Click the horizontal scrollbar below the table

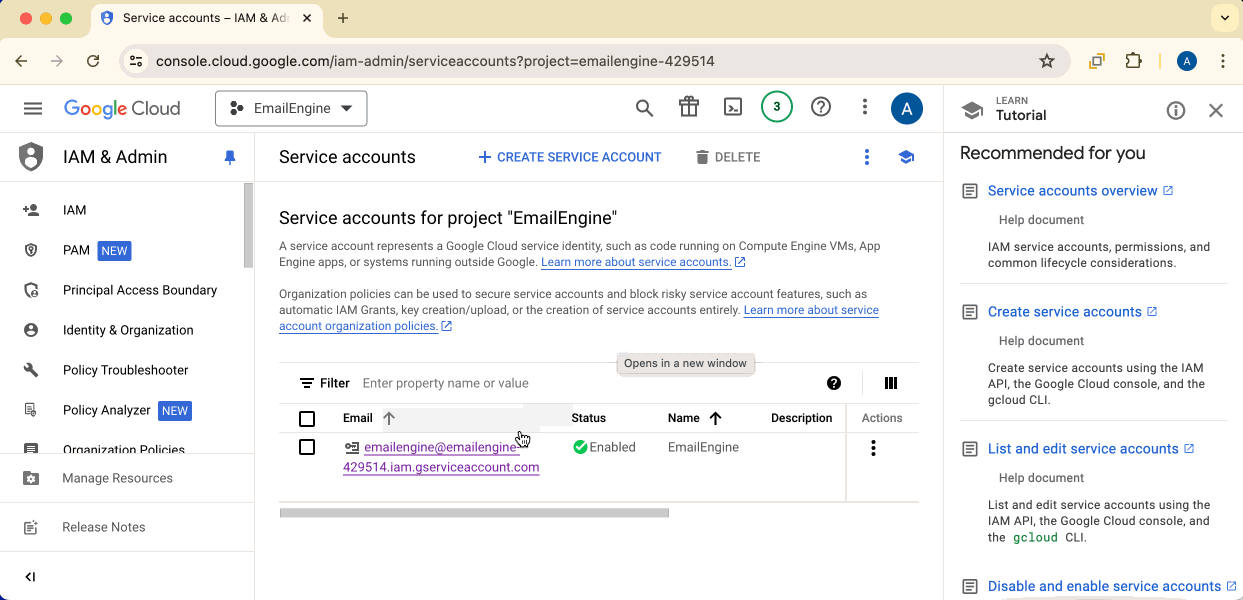tap(474, 513)
